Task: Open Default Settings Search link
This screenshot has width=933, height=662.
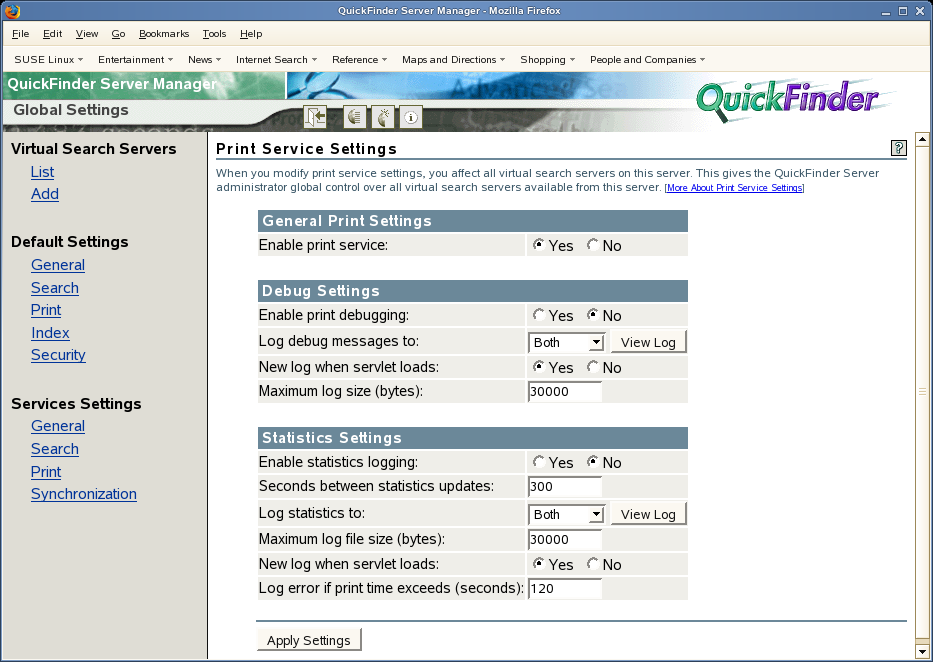Action: tap(55, 288)
